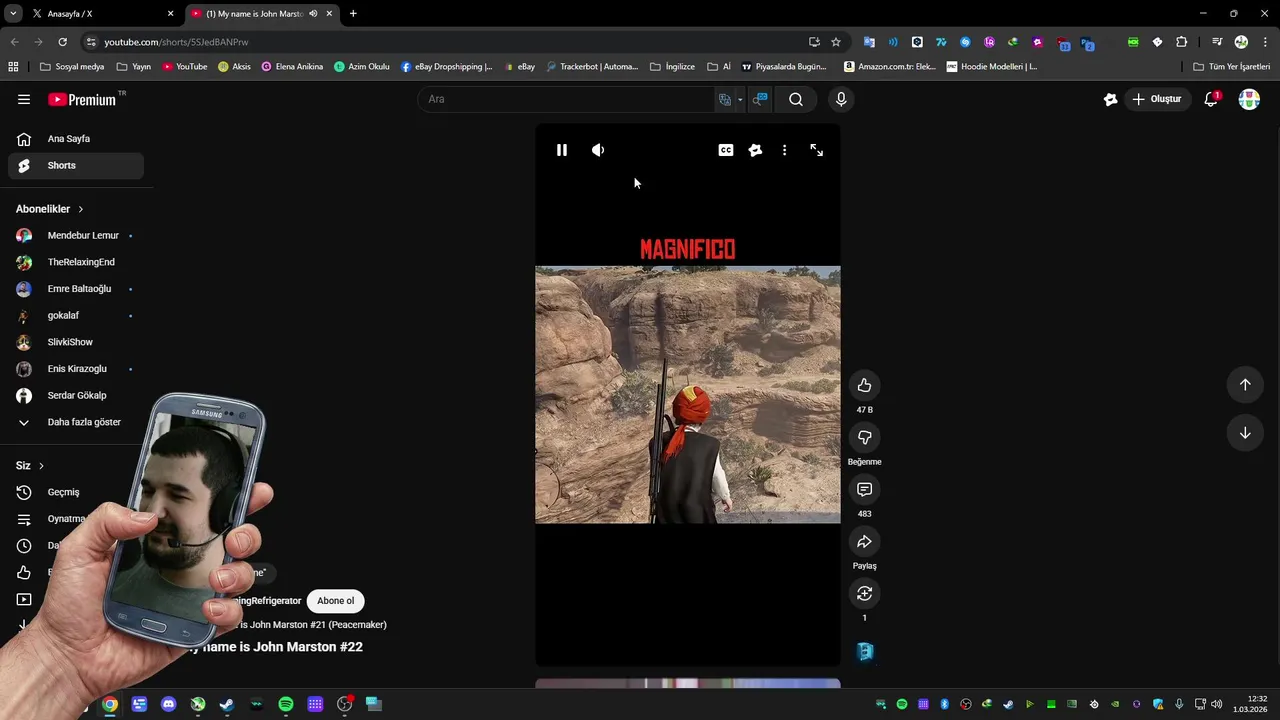The width and height of the screenshot is (1280, 720).
Task: Toggle closed captions on the Short
Action: (726, 150)
